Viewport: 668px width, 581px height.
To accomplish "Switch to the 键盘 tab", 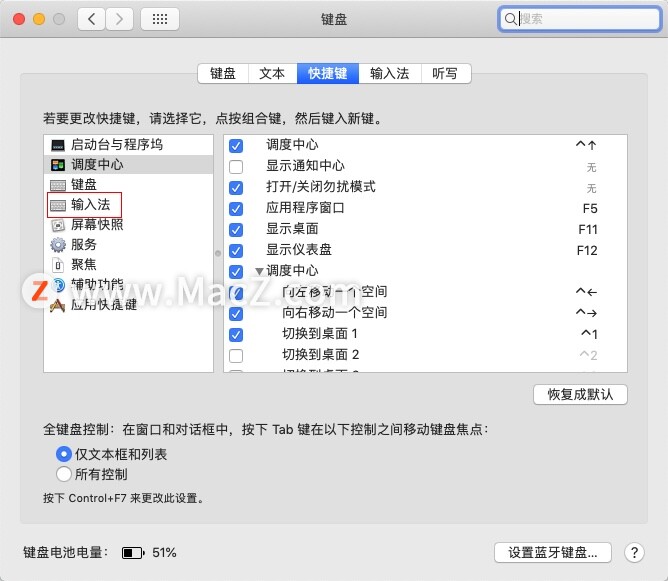I will click(223, 73).
